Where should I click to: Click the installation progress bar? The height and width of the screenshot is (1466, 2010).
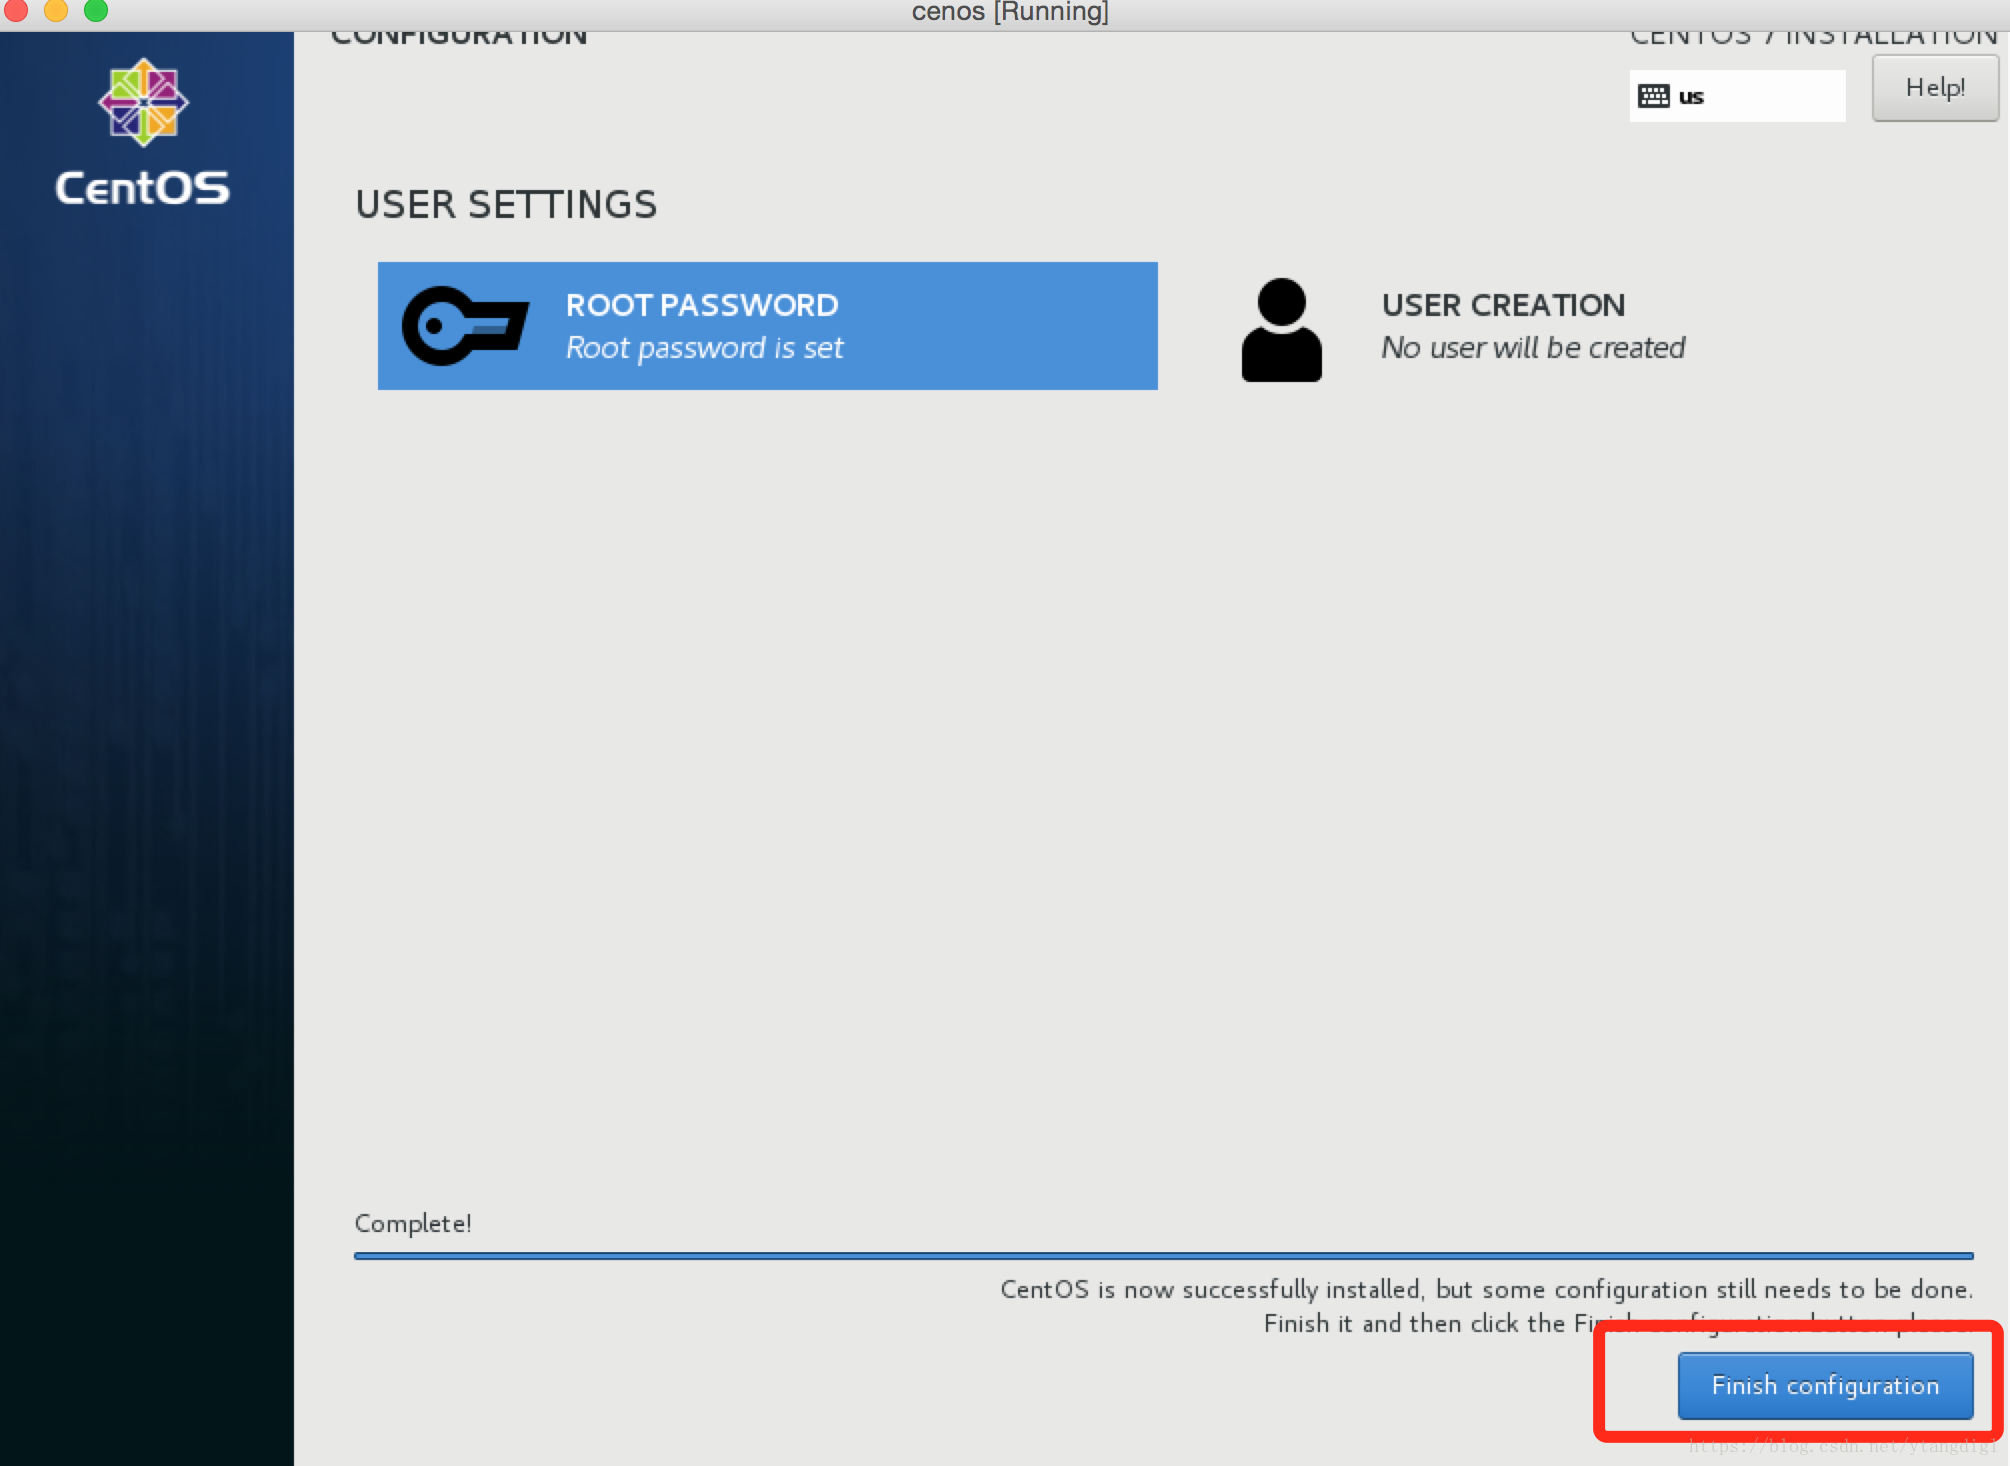1163,1255
